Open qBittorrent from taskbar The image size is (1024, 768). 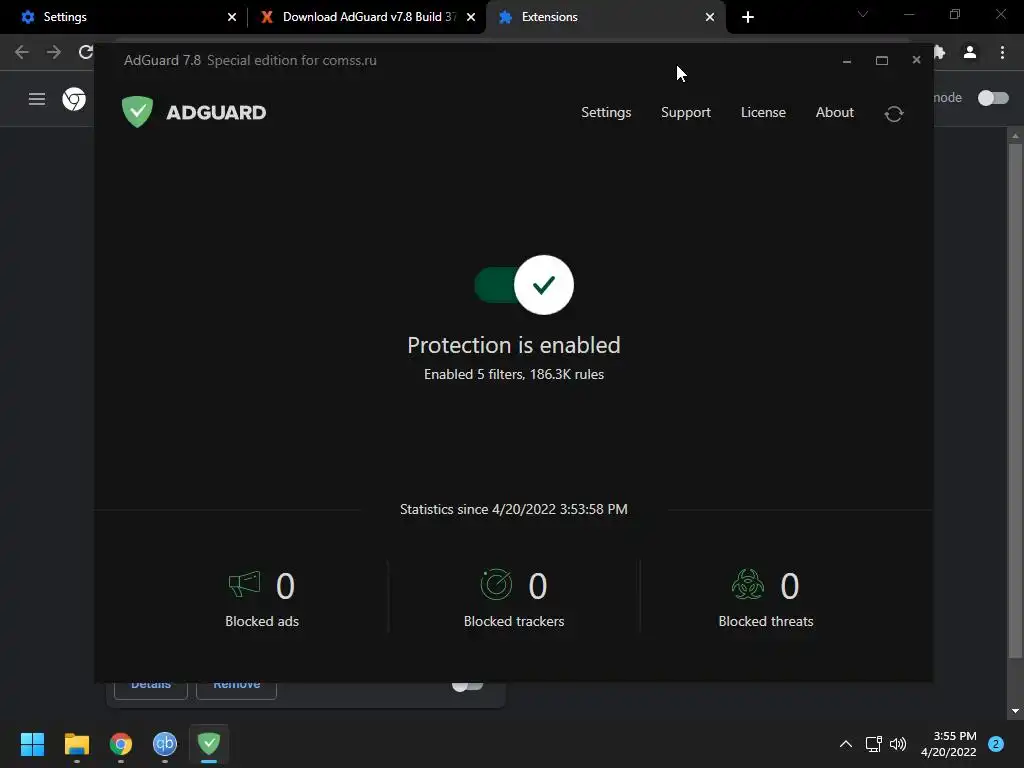point(165,744)
